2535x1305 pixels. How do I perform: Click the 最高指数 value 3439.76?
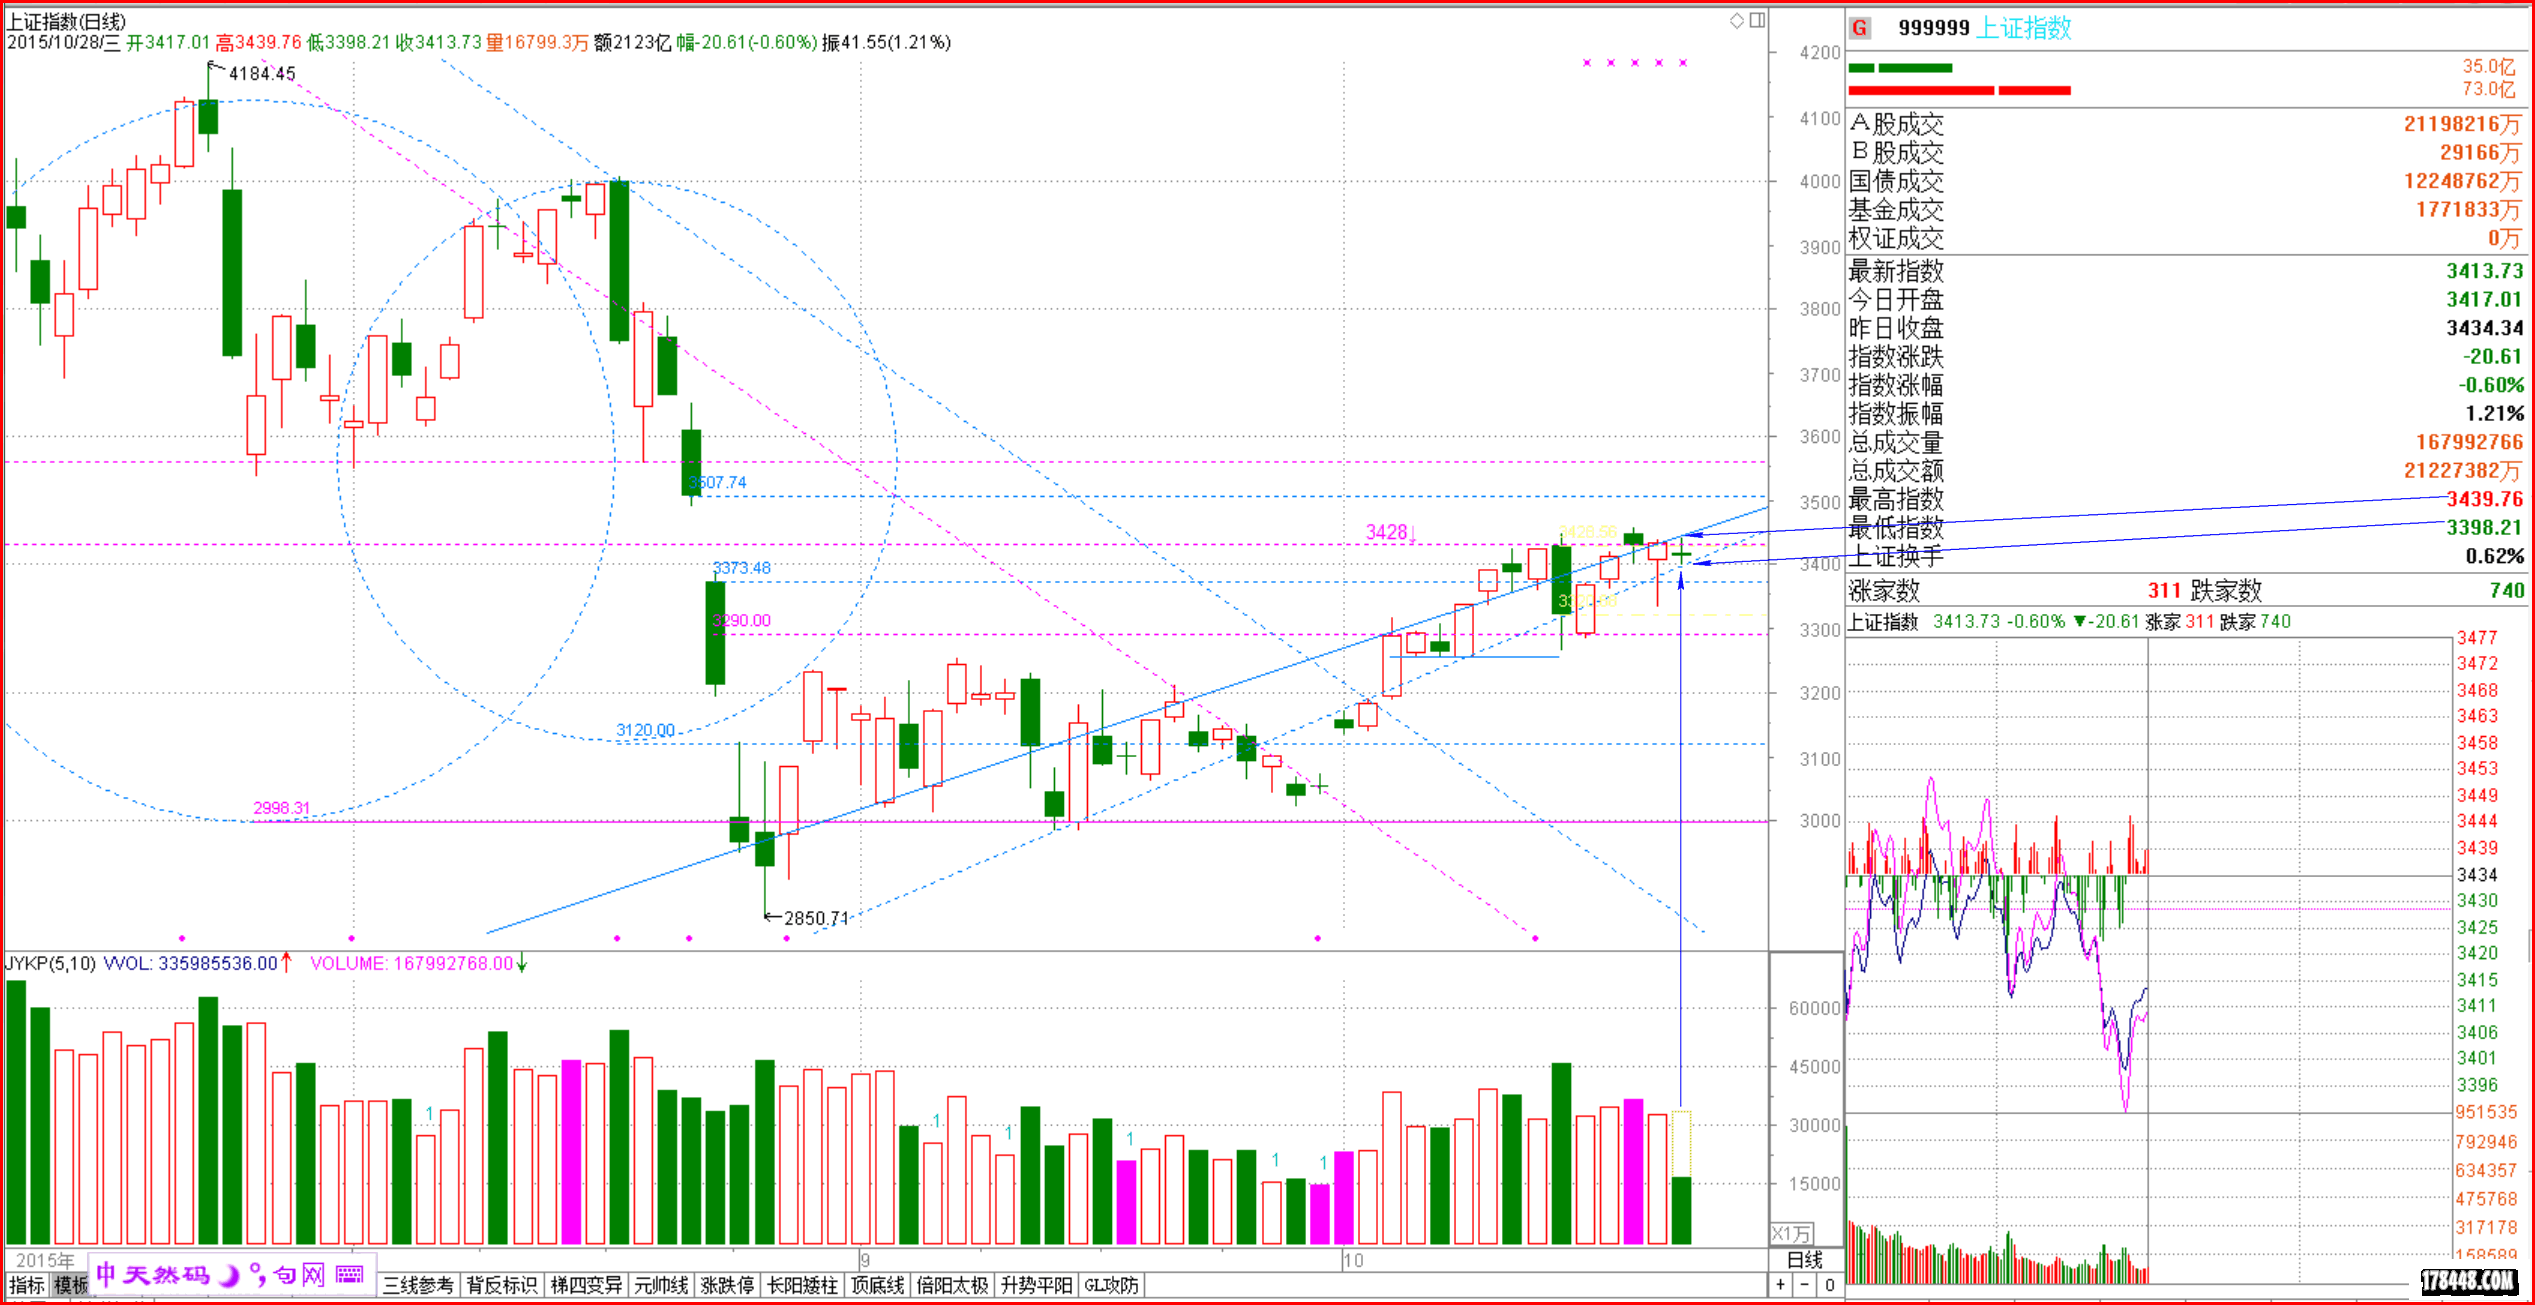tap(2485, 499)
